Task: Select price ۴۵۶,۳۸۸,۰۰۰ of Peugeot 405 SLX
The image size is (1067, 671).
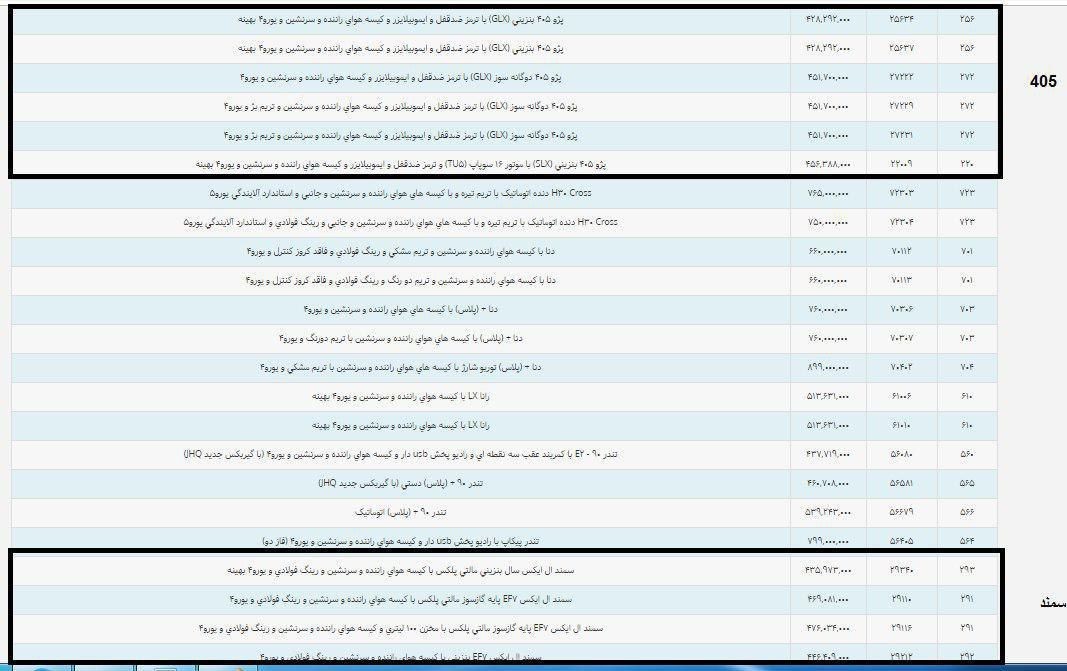Action: tap(827, 164)
